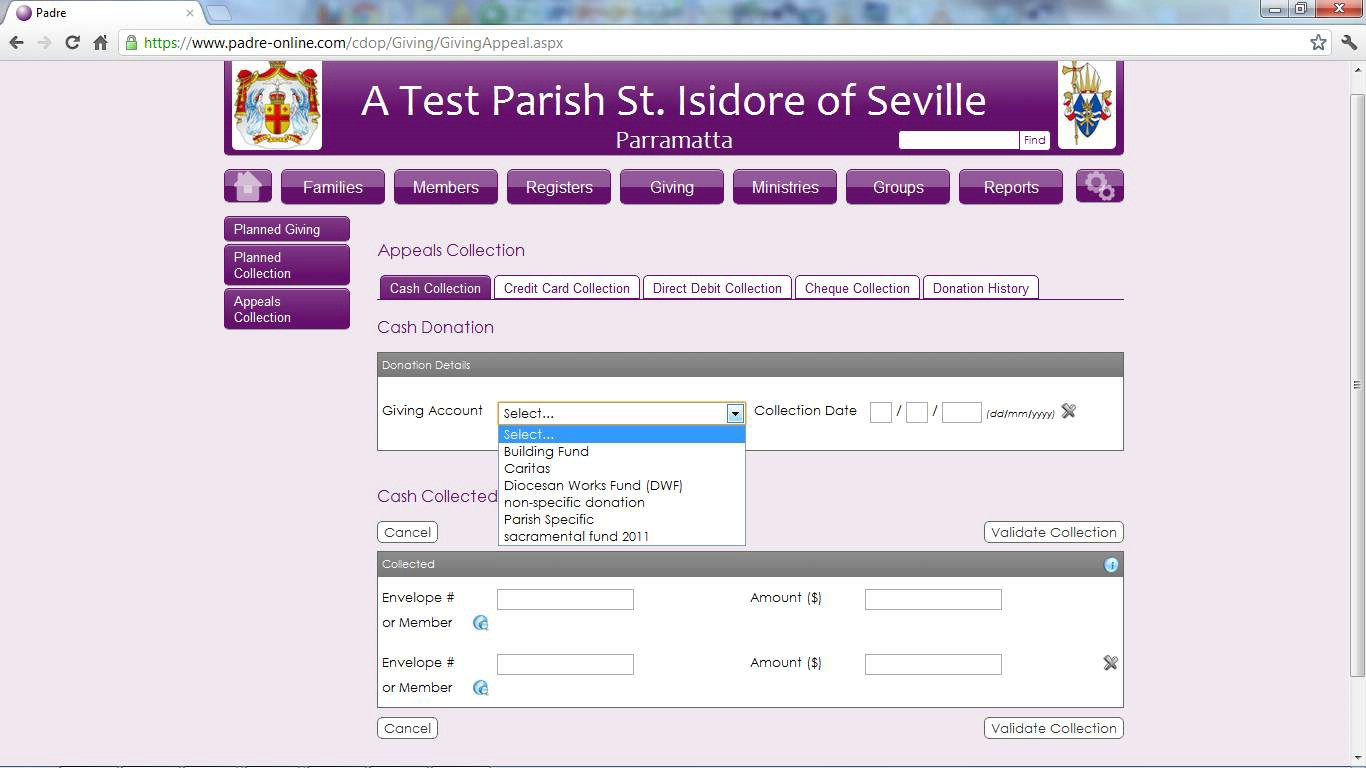Choose non-specific donation option
This screenshot has width=1366, height=768.
[621, 502]
